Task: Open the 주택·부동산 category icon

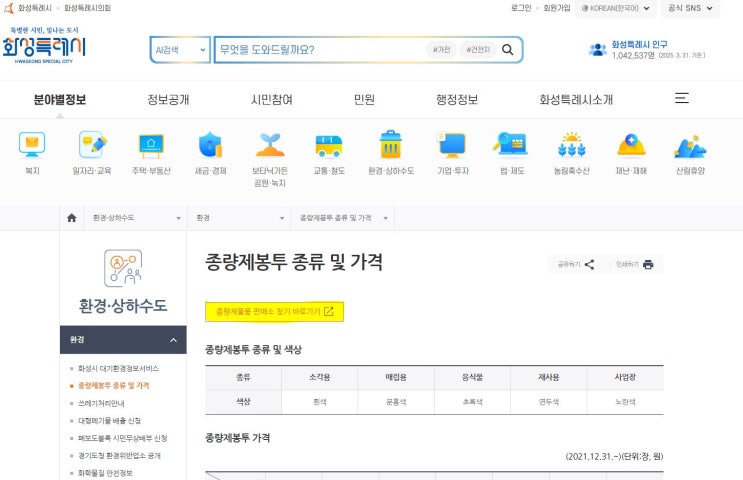Action: point(151,145)
